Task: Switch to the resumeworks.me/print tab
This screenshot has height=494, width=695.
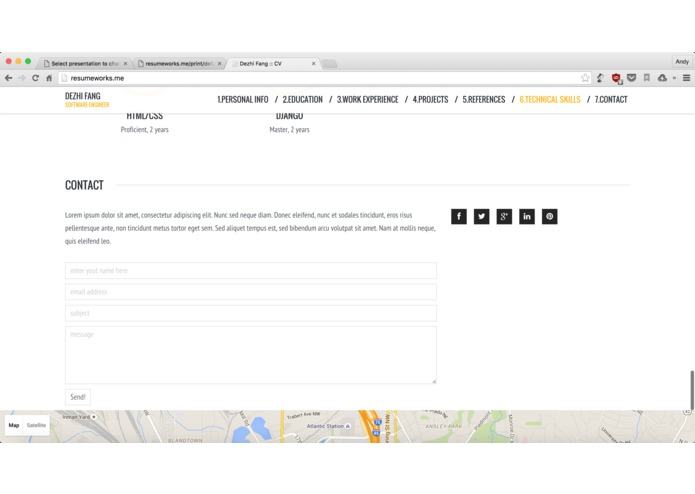Action: (x=177, y=63)
